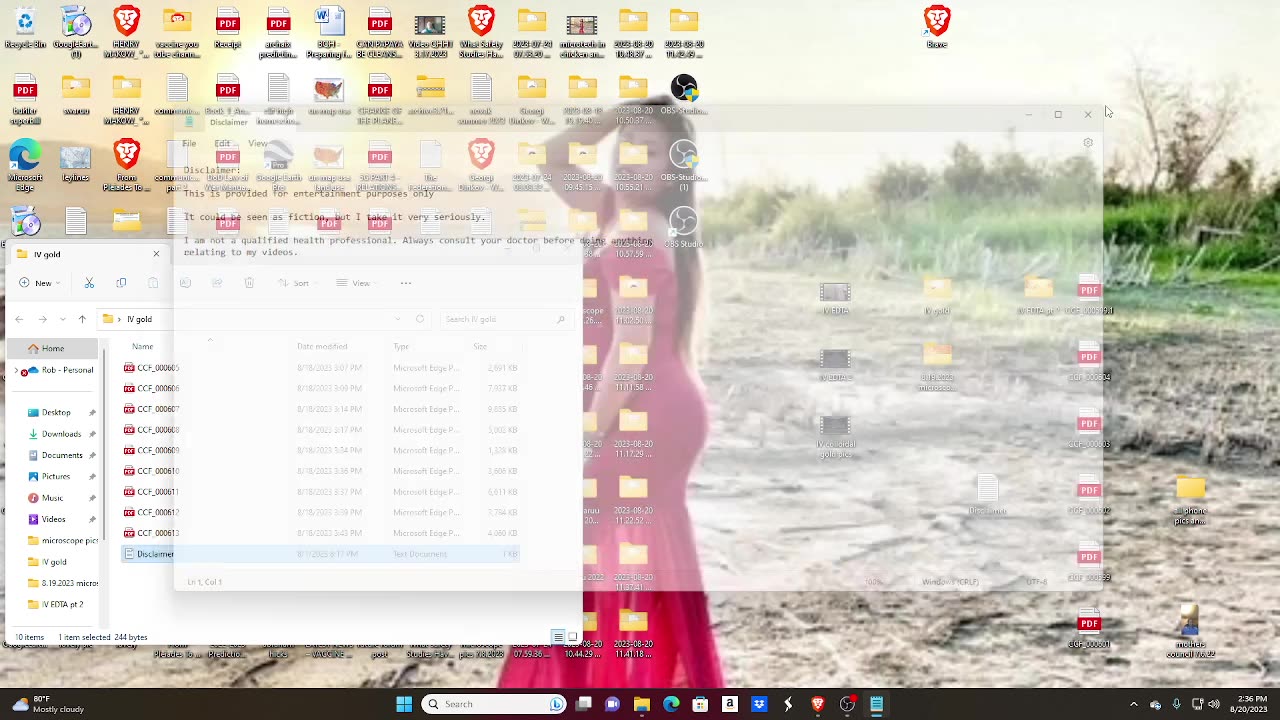Select the phone pics folder on desktop

(x=1190, y=500)
